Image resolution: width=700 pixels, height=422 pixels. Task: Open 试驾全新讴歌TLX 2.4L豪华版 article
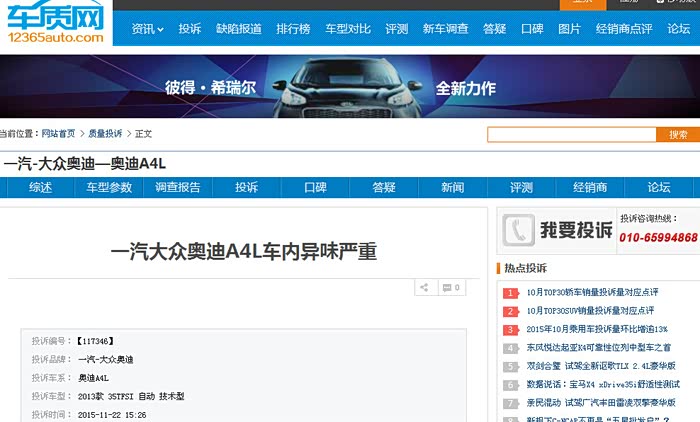pyautogui.click(x=601, y=366)
